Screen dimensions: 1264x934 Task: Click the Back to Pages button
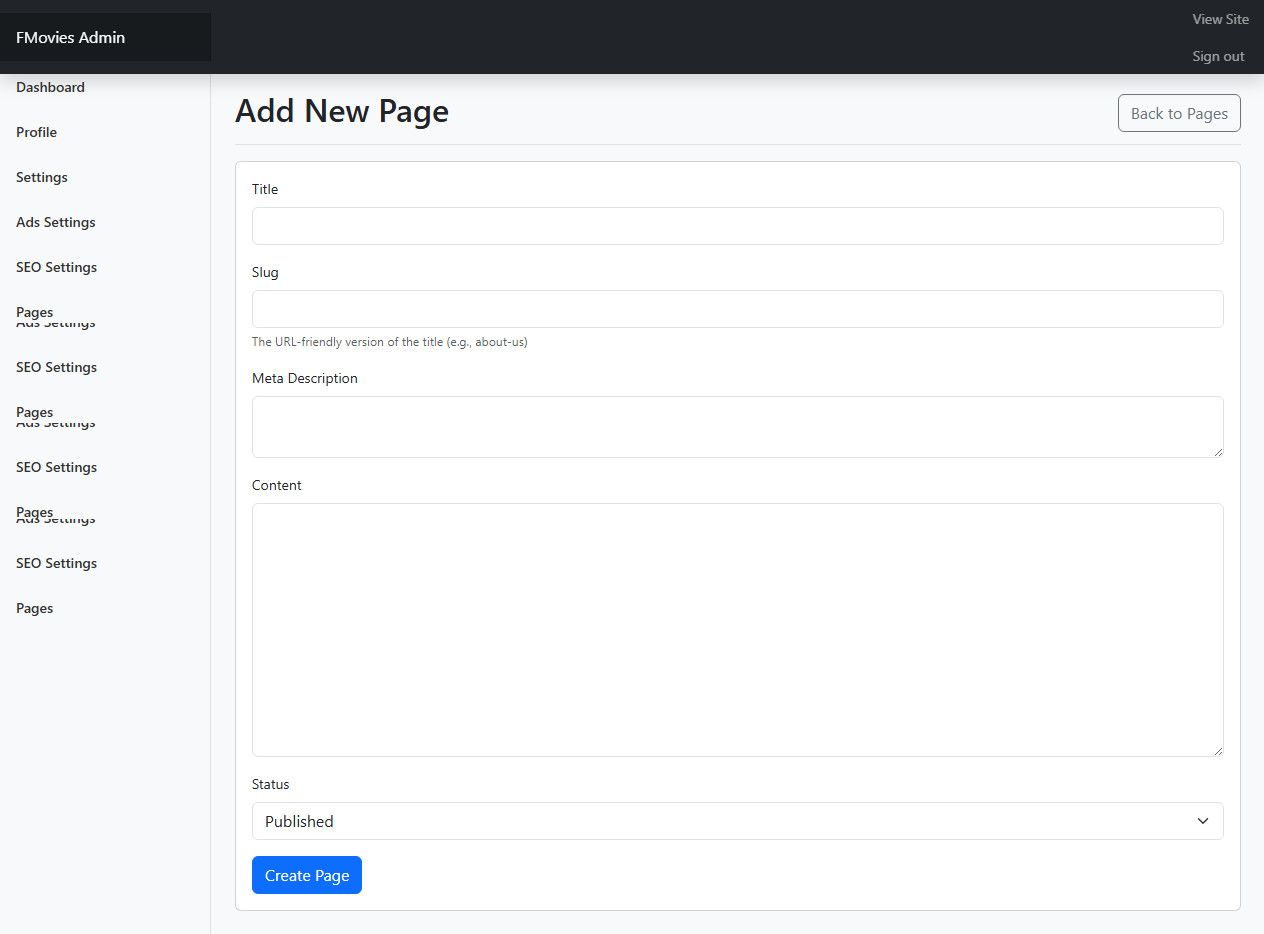1179,113
